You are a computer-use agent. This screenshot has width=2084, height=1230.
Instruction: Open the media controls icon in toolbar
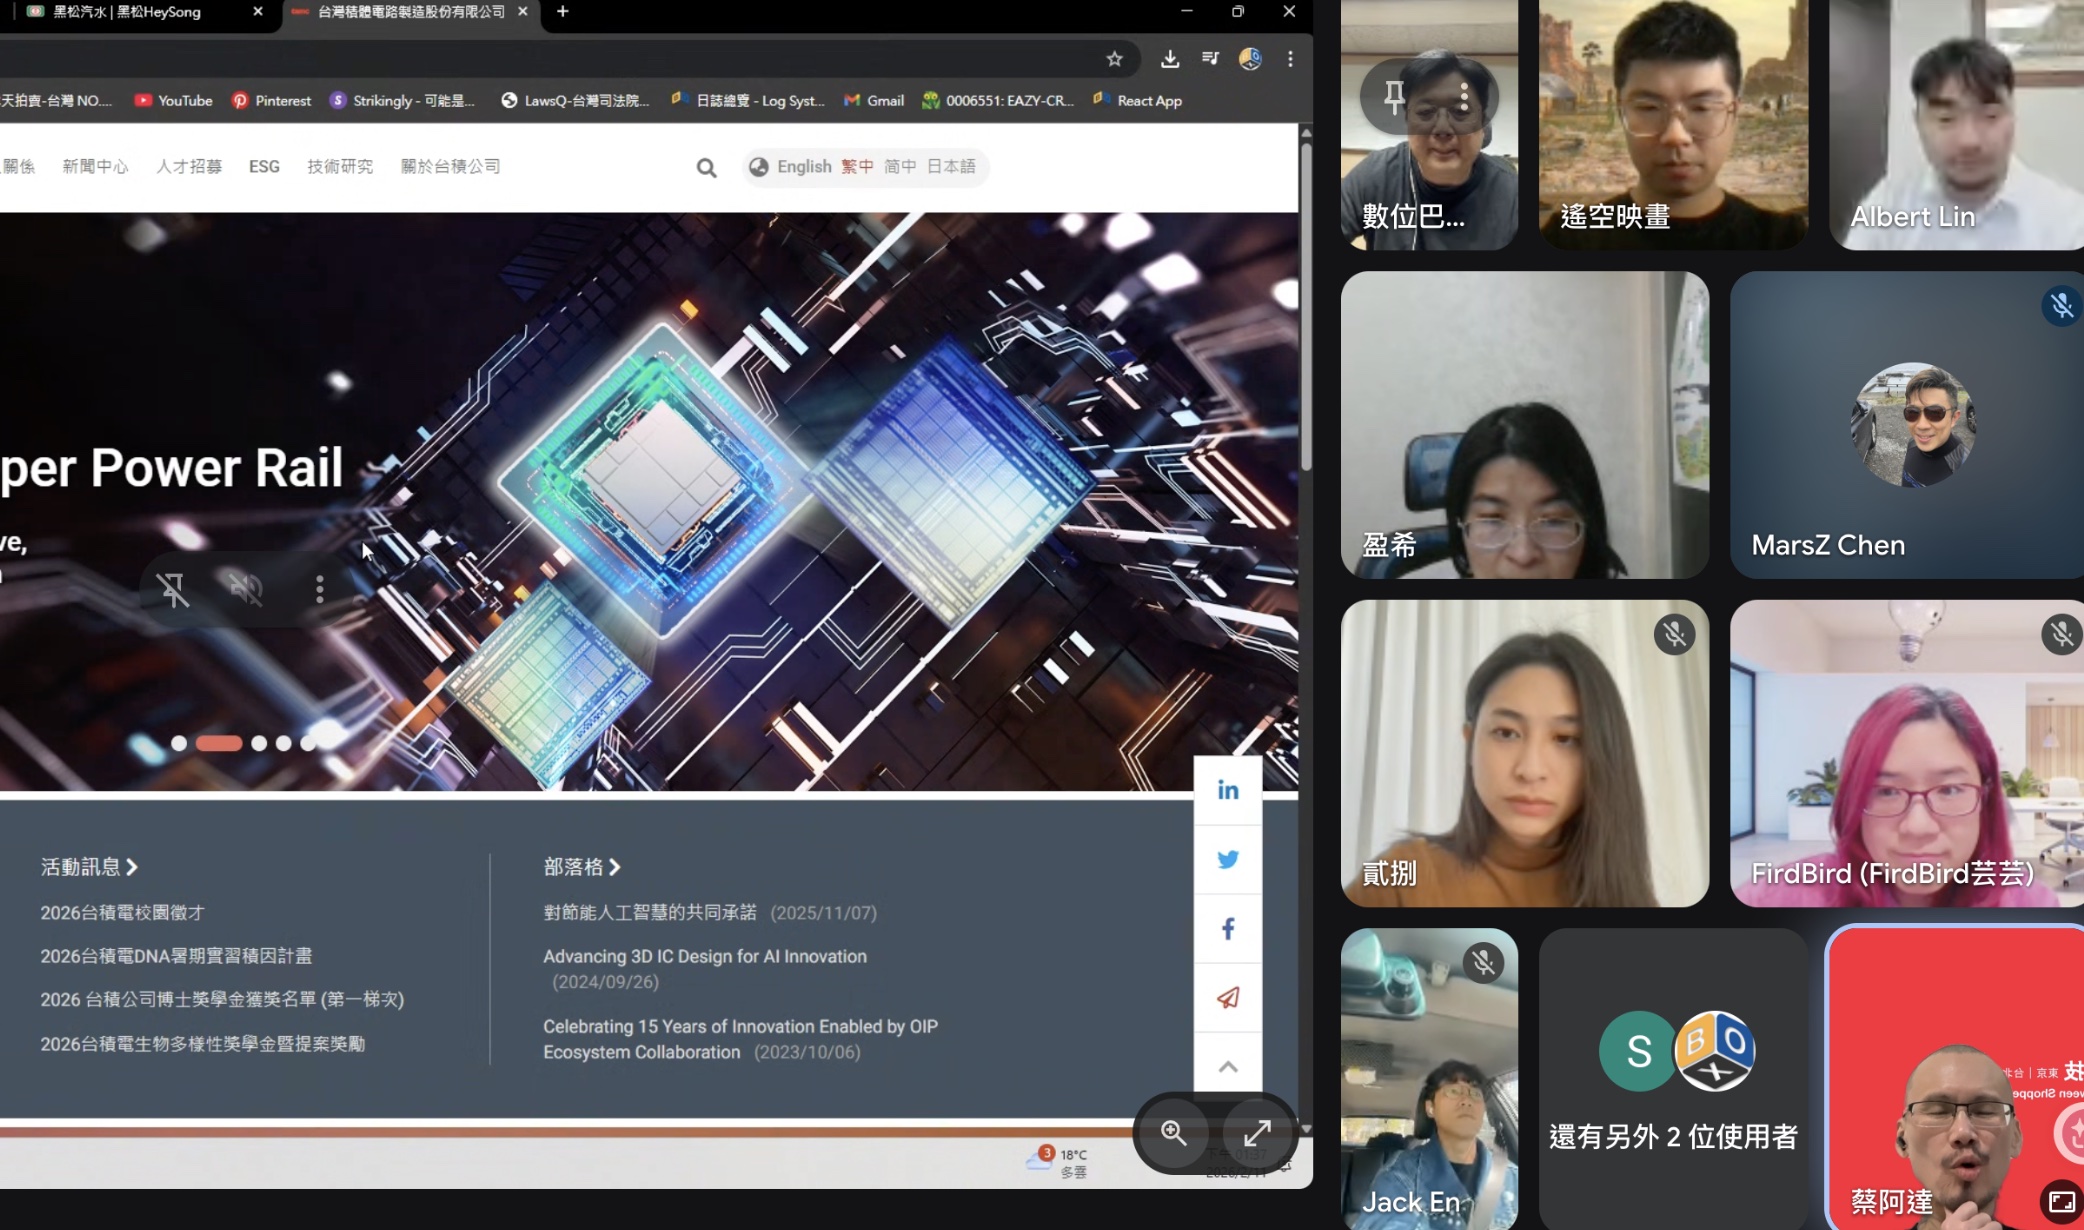(1210, 59)
